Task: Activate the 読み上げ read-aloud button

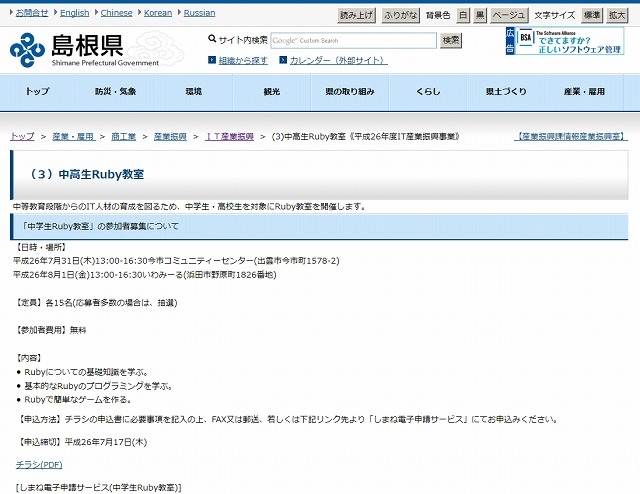Action: click(x=357, y=16)
